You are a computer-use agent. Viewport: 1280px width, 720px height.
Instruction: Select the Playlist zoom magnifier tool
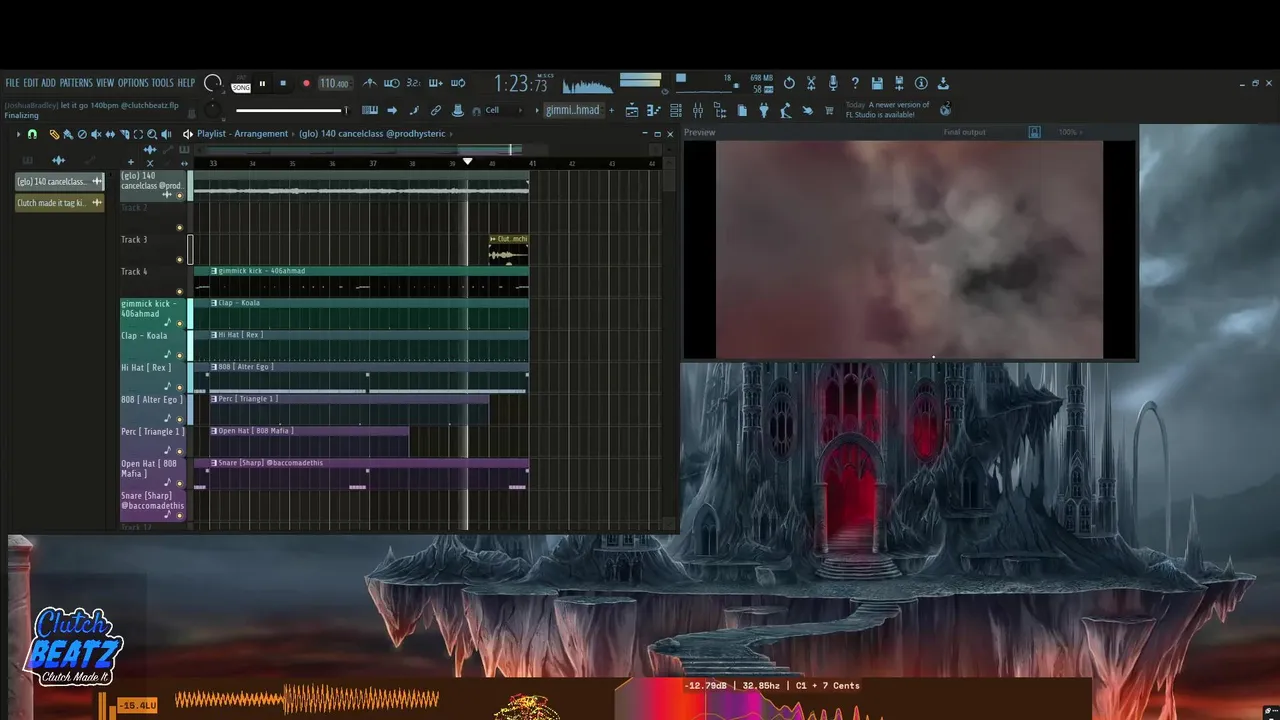[152, 134]
